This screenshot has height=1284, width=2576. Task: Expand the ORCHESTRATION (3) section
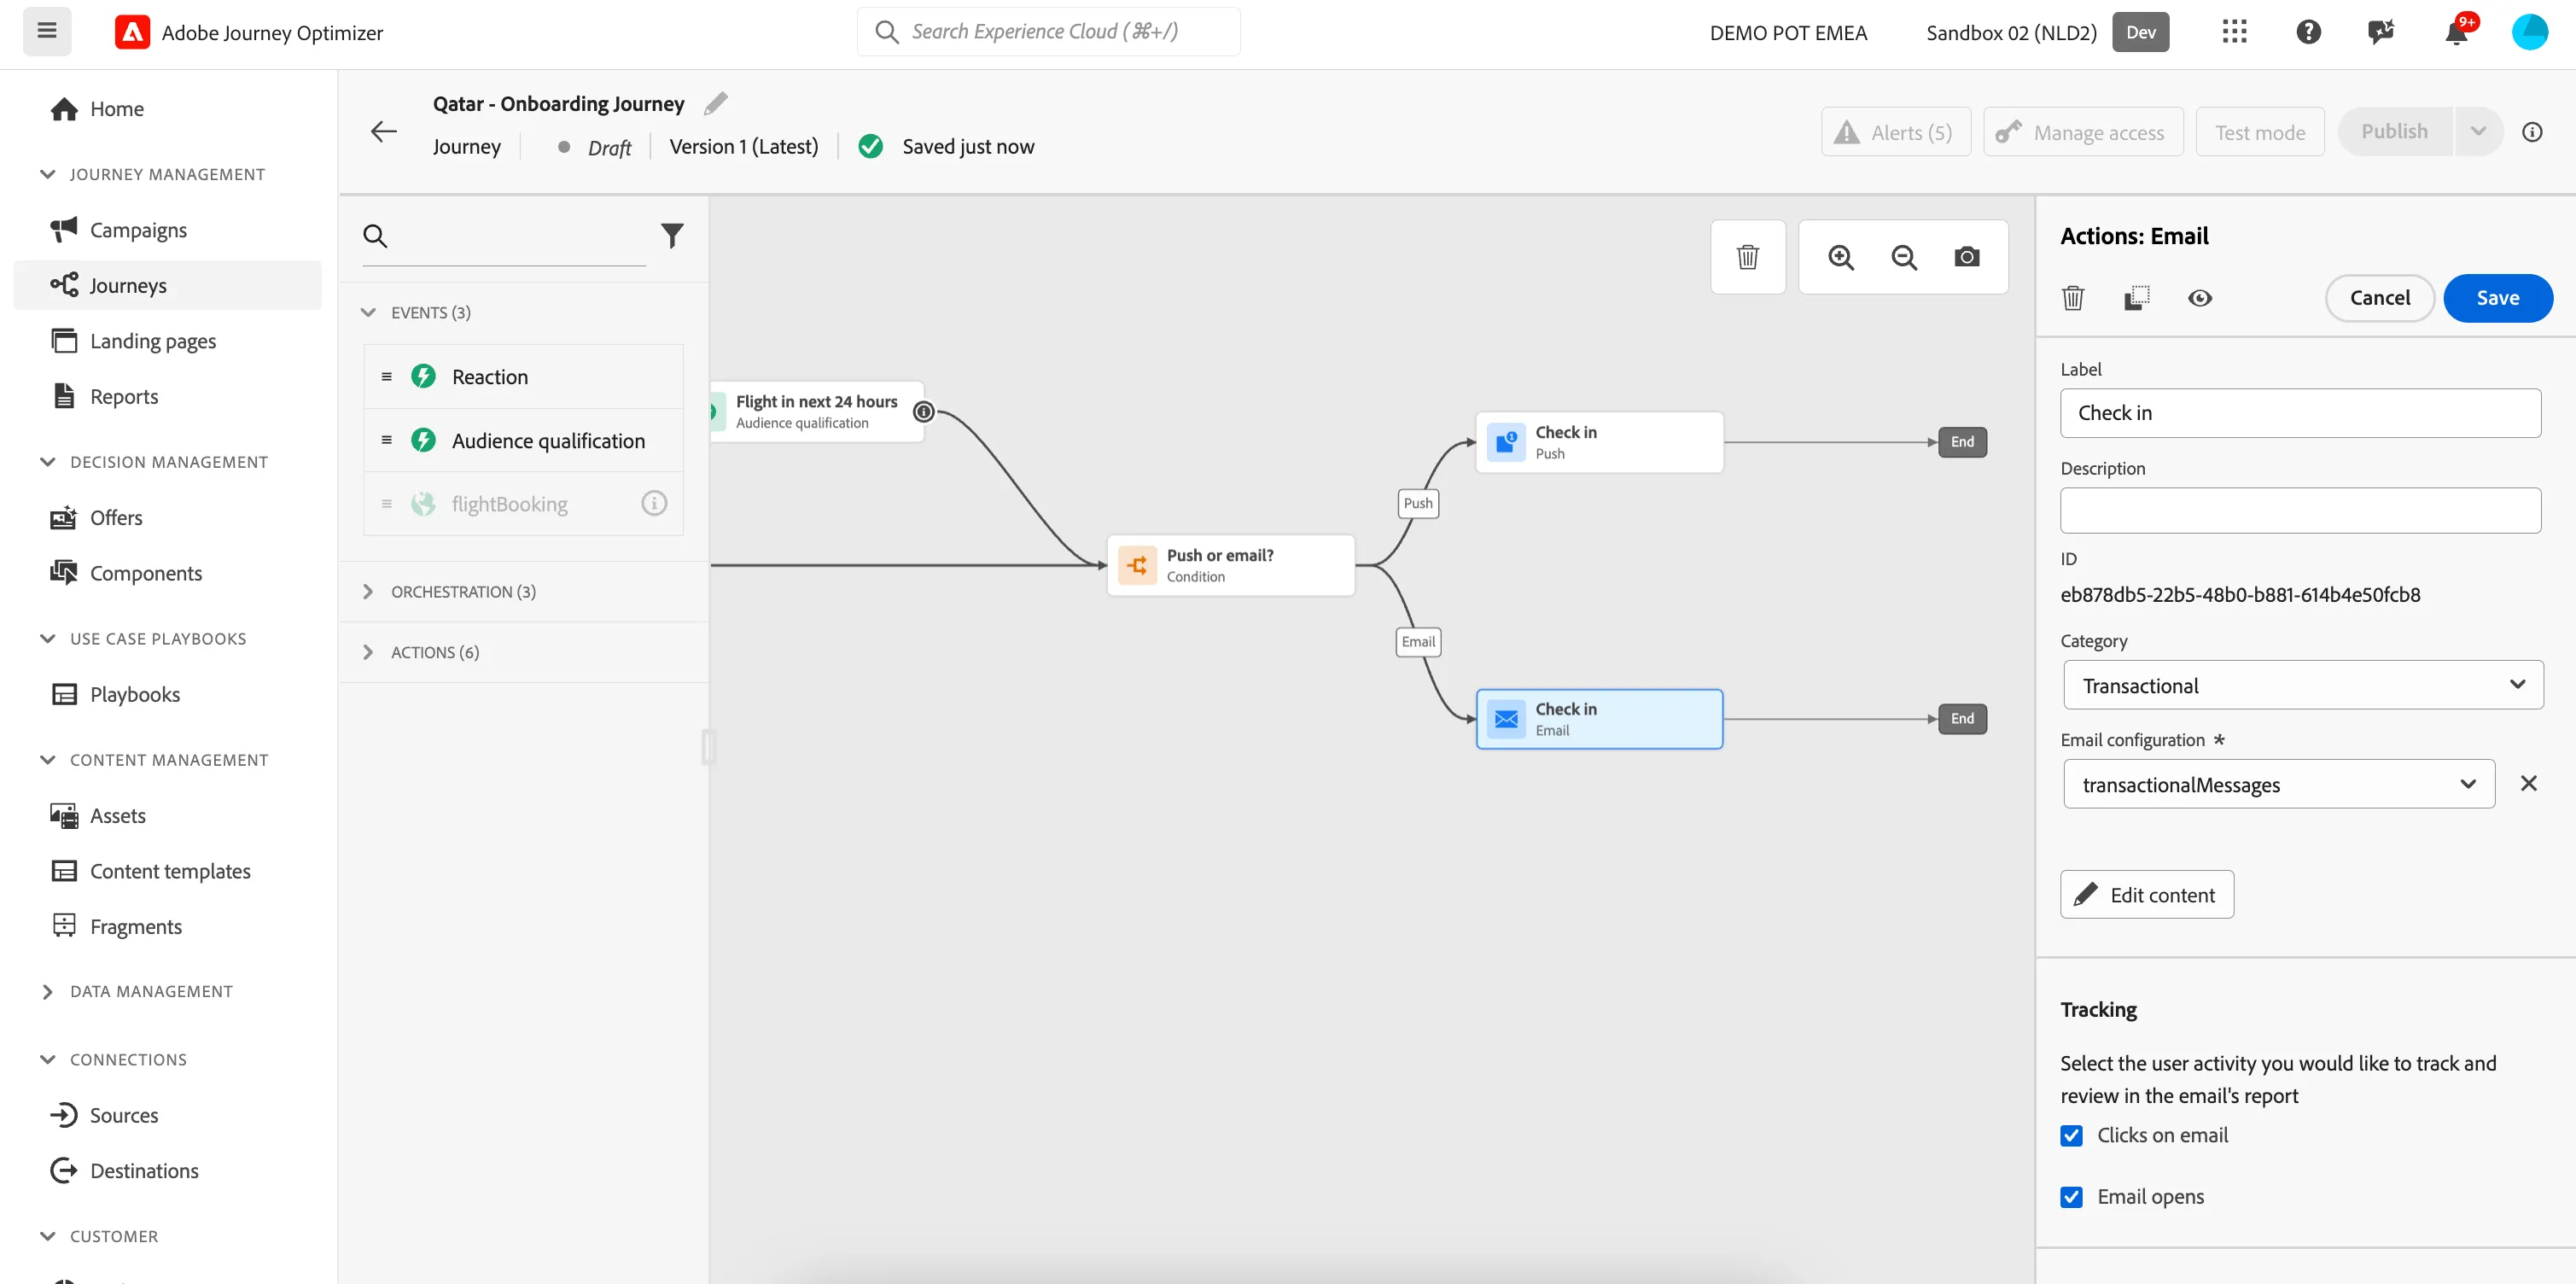pyautogui.click(x=523, y=592)
